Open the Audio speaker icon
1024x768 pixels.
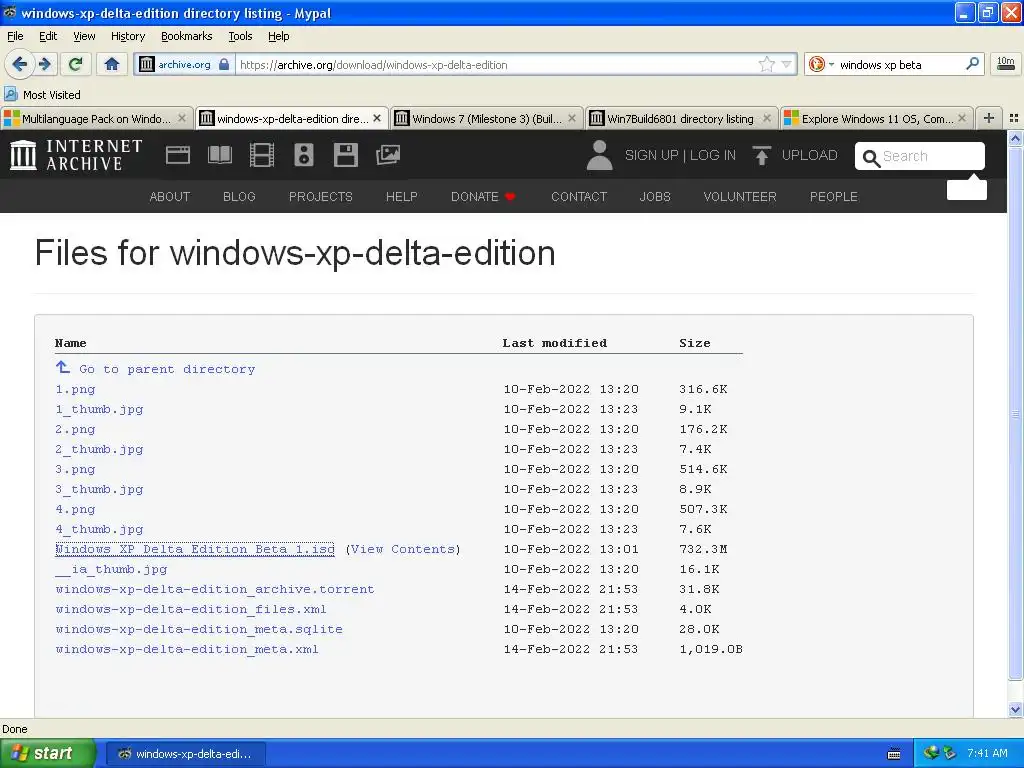[304, 155]
